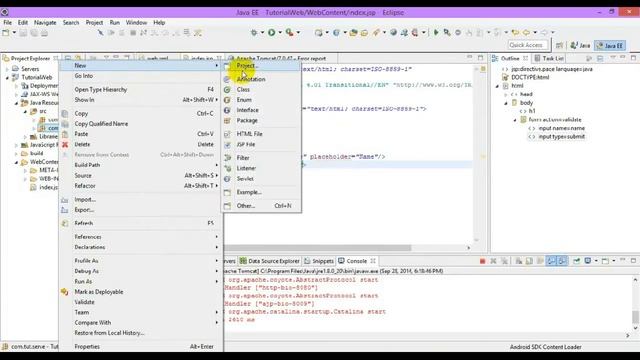Open the Navigate menu
Screen dimensions: 640x360
click(x=45, y=22)
